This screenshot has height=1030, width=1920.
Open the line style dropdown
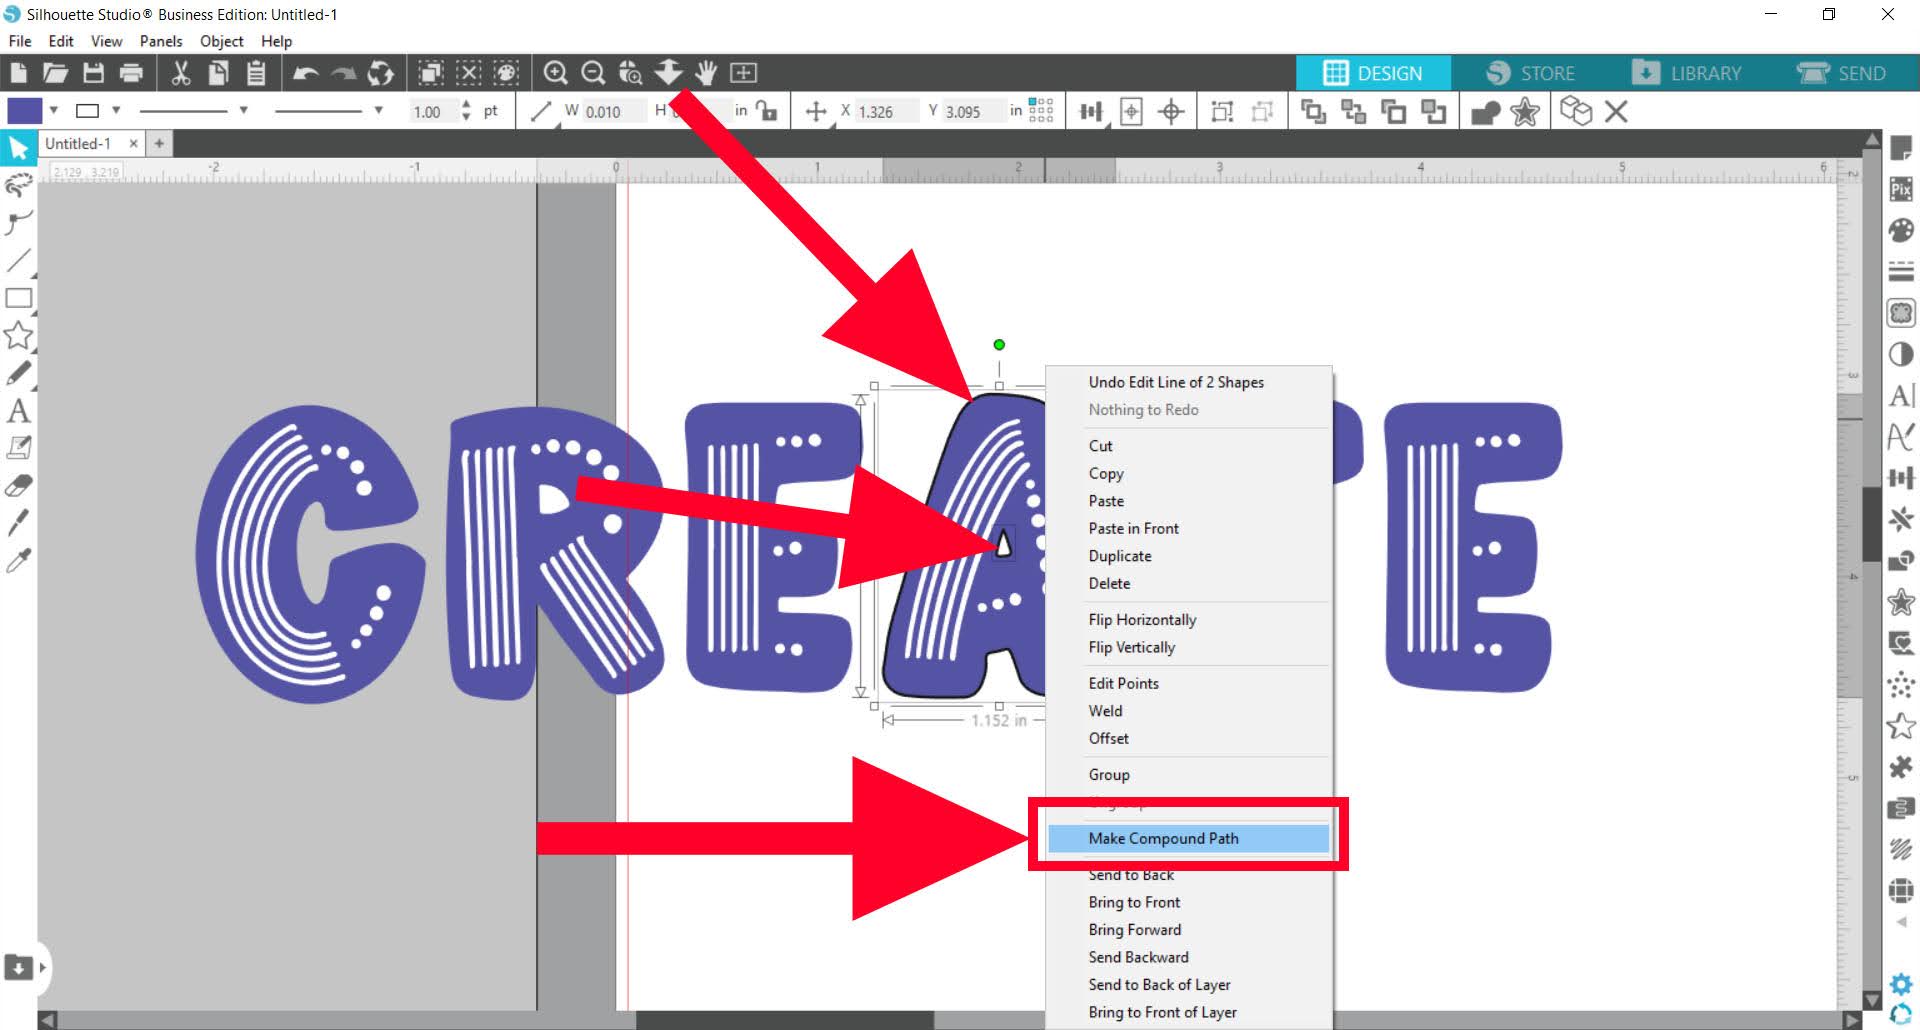point(242,110)
